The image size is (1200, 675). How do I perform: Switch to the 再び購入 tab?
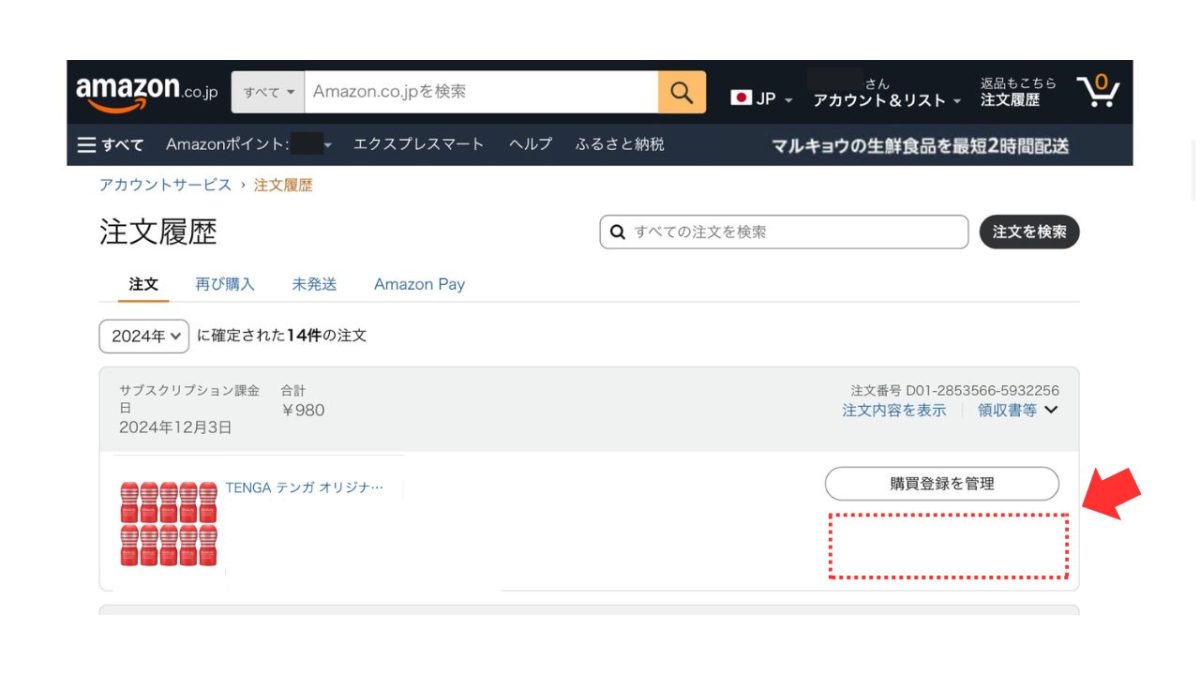click(224, 284)
